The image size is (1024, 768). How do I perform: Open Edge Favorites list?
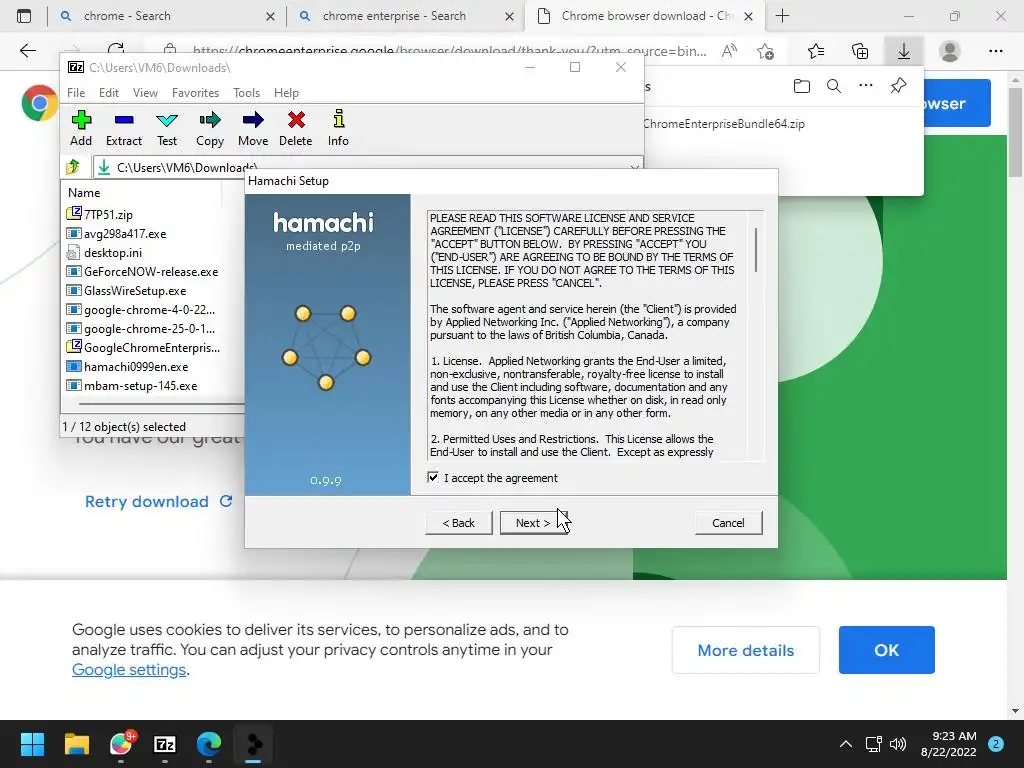[816, 51]
